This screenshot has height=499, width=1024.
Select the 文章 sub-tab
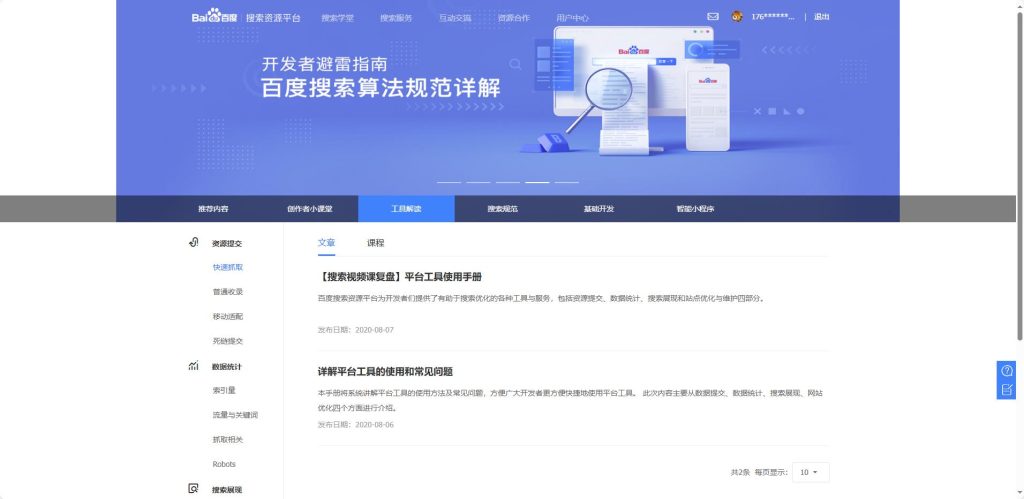[327, 243]
